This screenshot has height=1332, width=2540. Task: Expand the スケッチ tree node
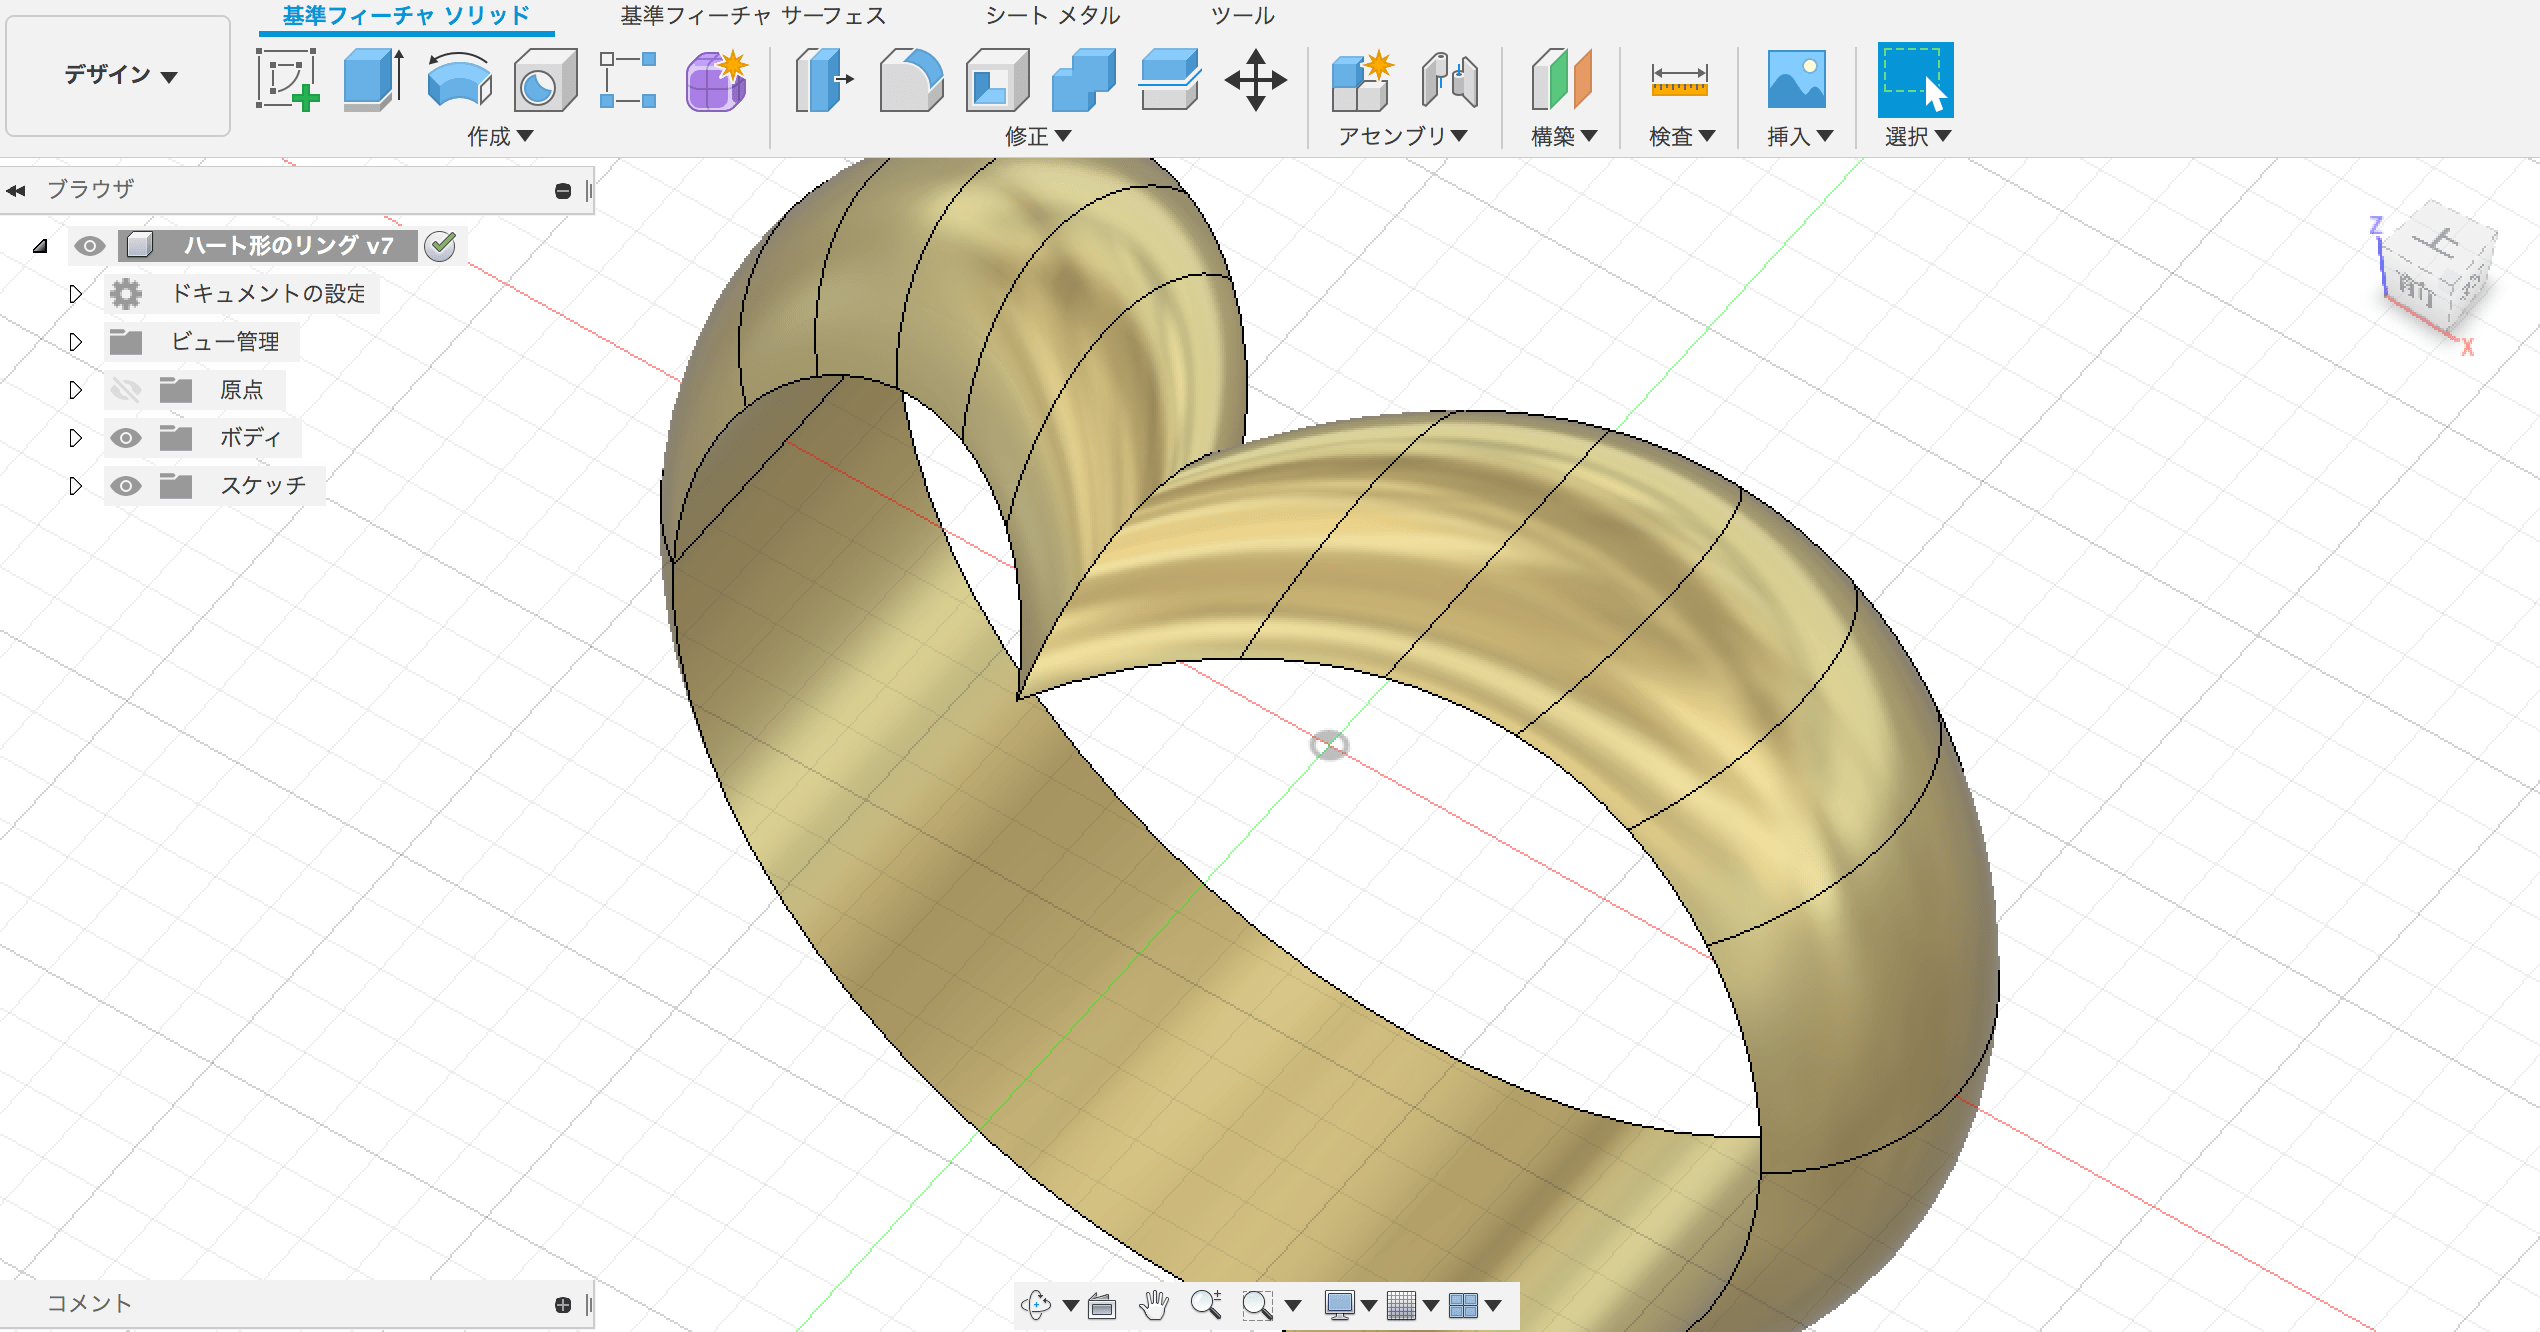pyautogui.click(x=75, y=485)
